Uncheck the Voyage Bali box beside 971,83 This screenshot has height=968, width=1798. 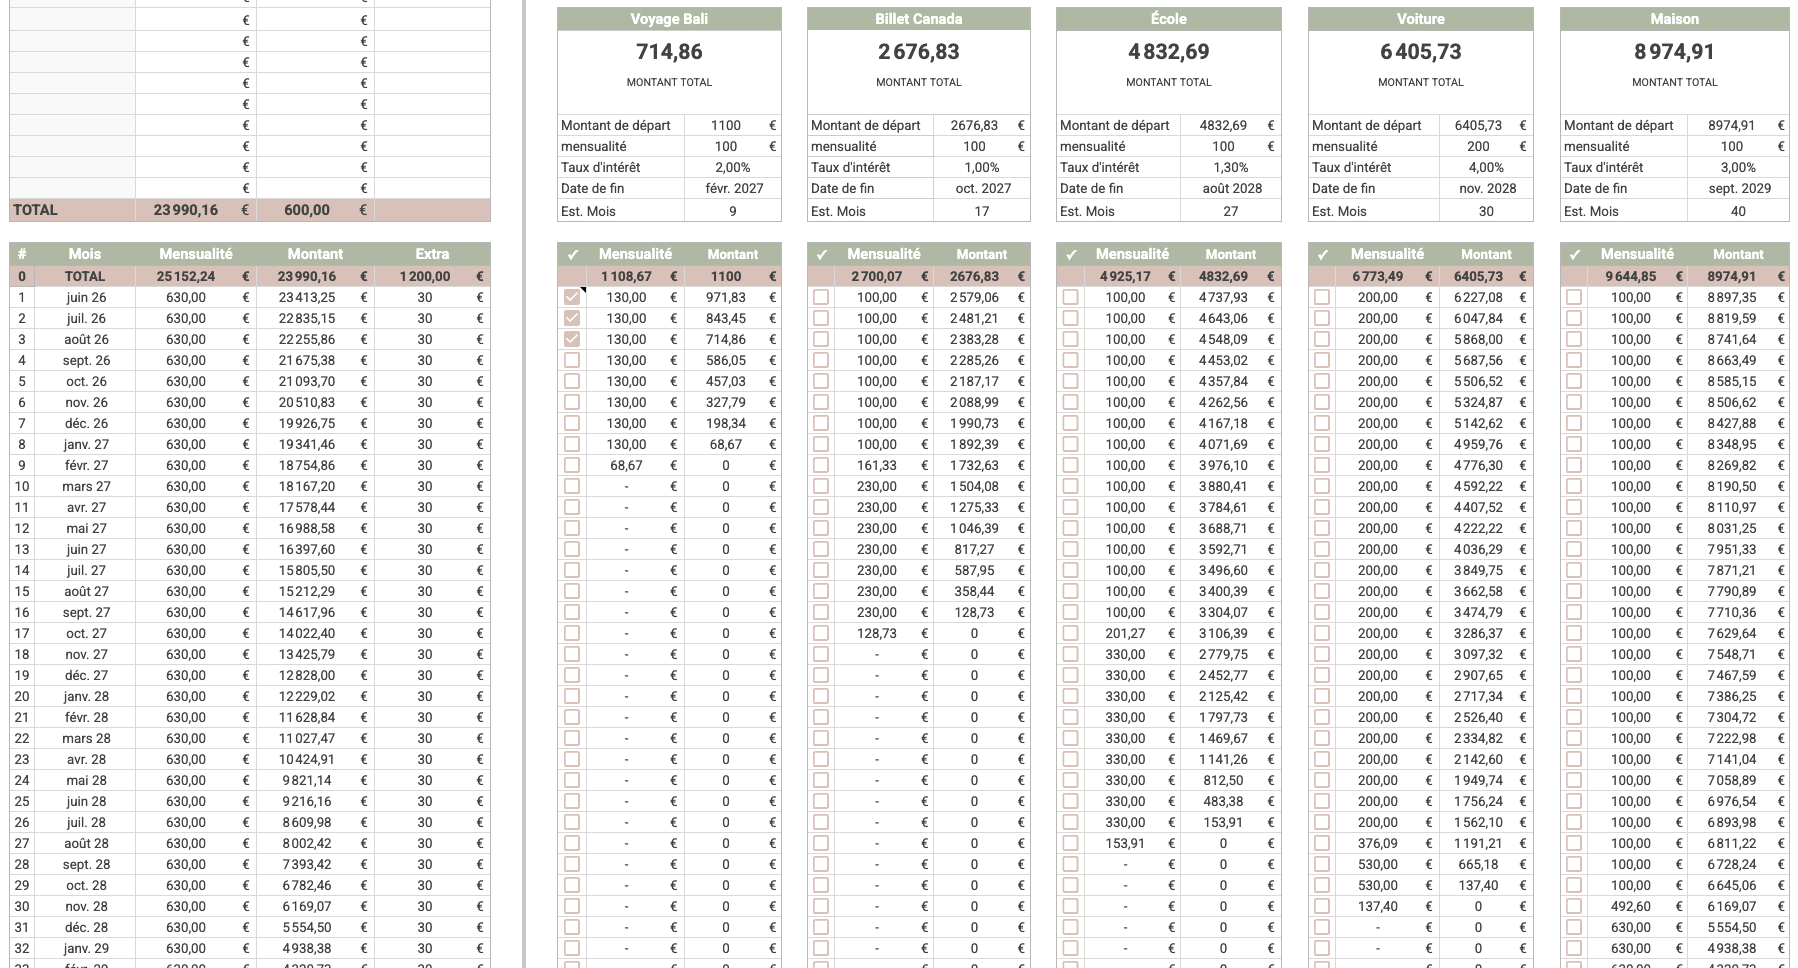572,297
